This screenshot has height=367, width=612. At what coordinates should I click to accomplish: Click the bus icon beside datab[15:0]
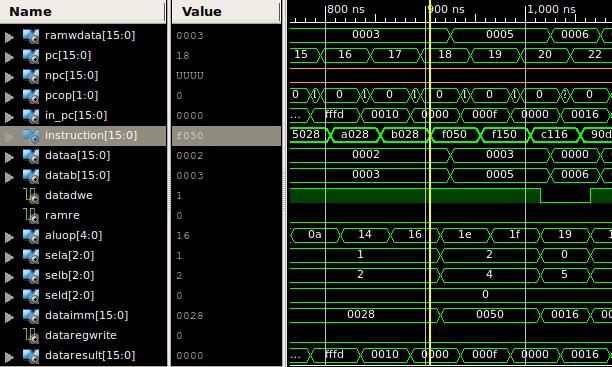(31, 176)
